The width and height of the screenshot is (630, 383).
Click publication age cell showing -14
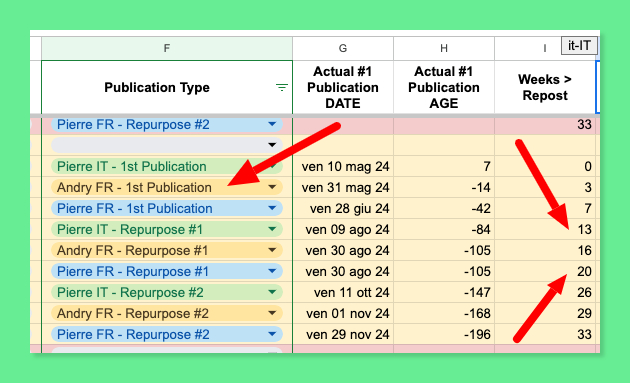[444, 187]
